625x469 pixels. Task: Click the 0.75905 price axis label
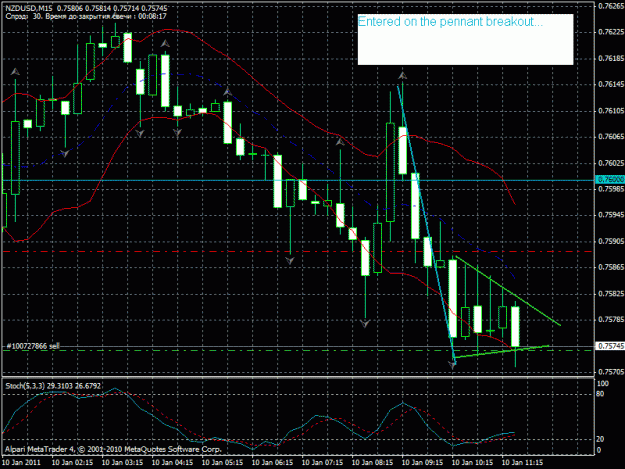coord(611,241)
